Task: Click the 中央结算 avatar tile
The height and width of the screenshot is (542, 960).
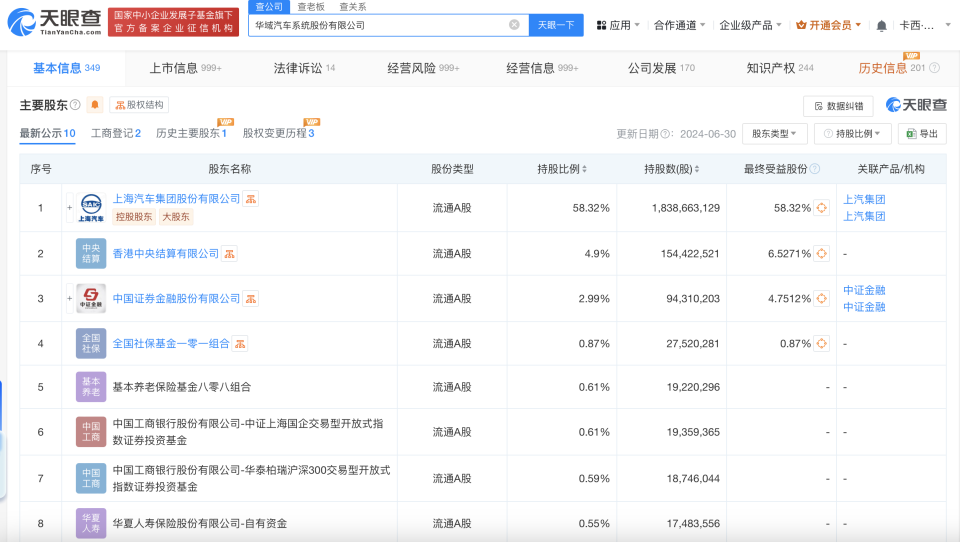Action: point(91,254)
